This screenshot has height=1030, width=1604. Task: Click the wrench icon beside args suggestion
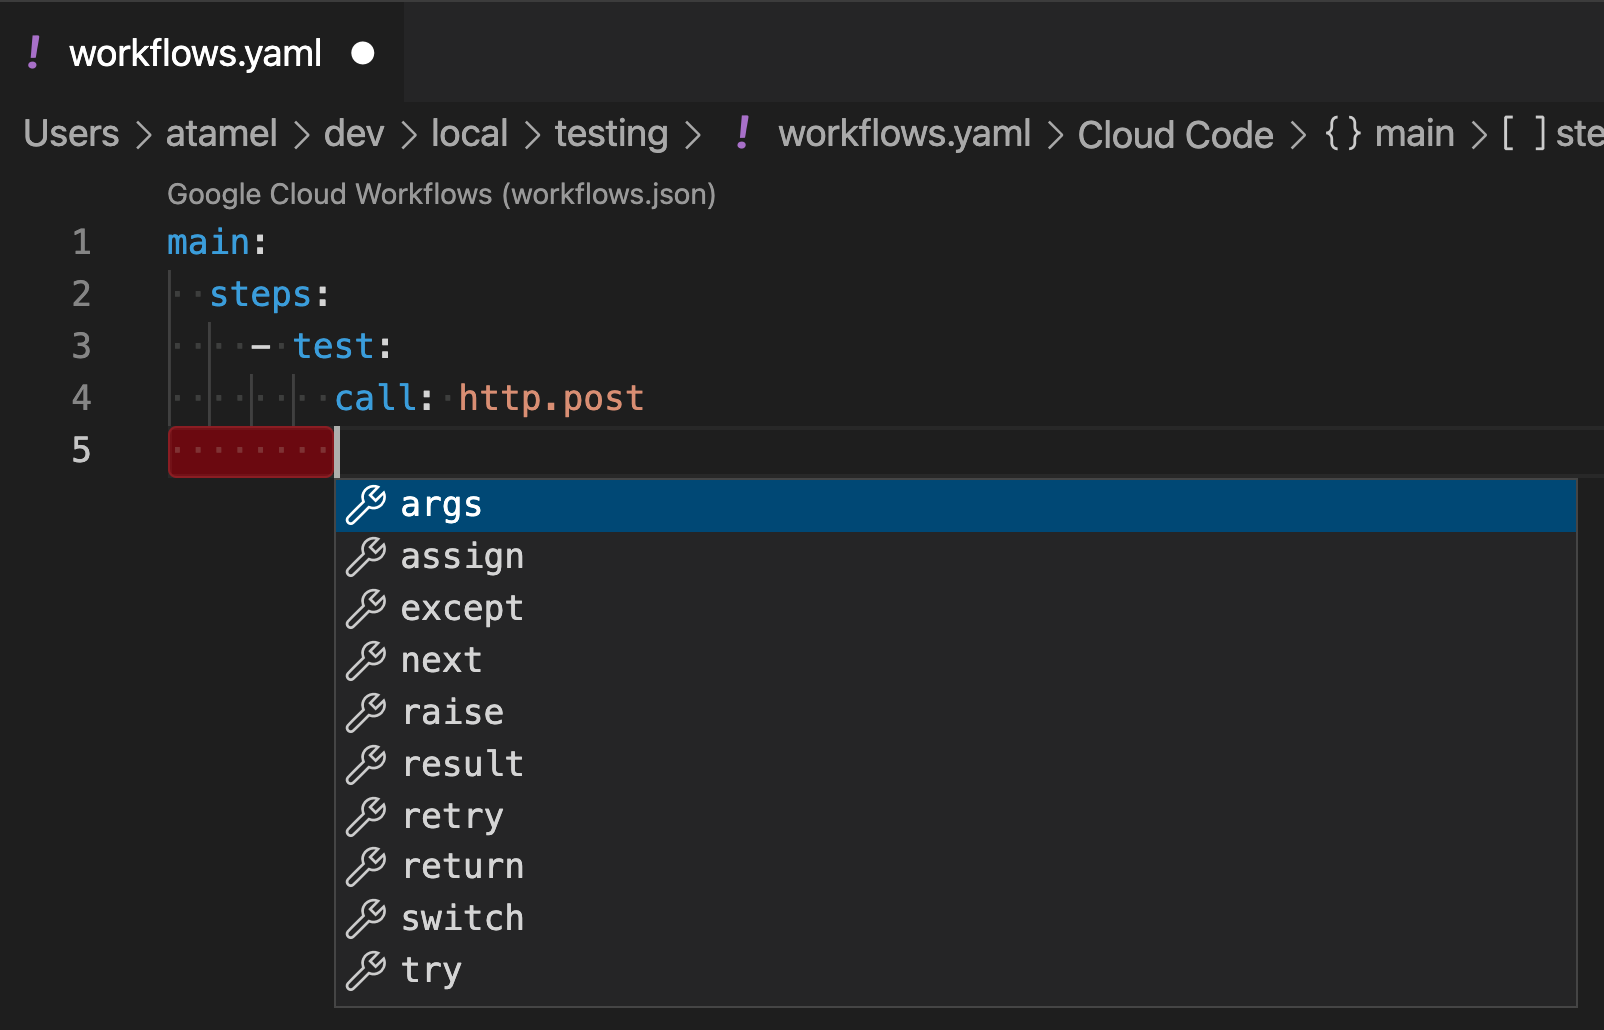click(366, 505)
